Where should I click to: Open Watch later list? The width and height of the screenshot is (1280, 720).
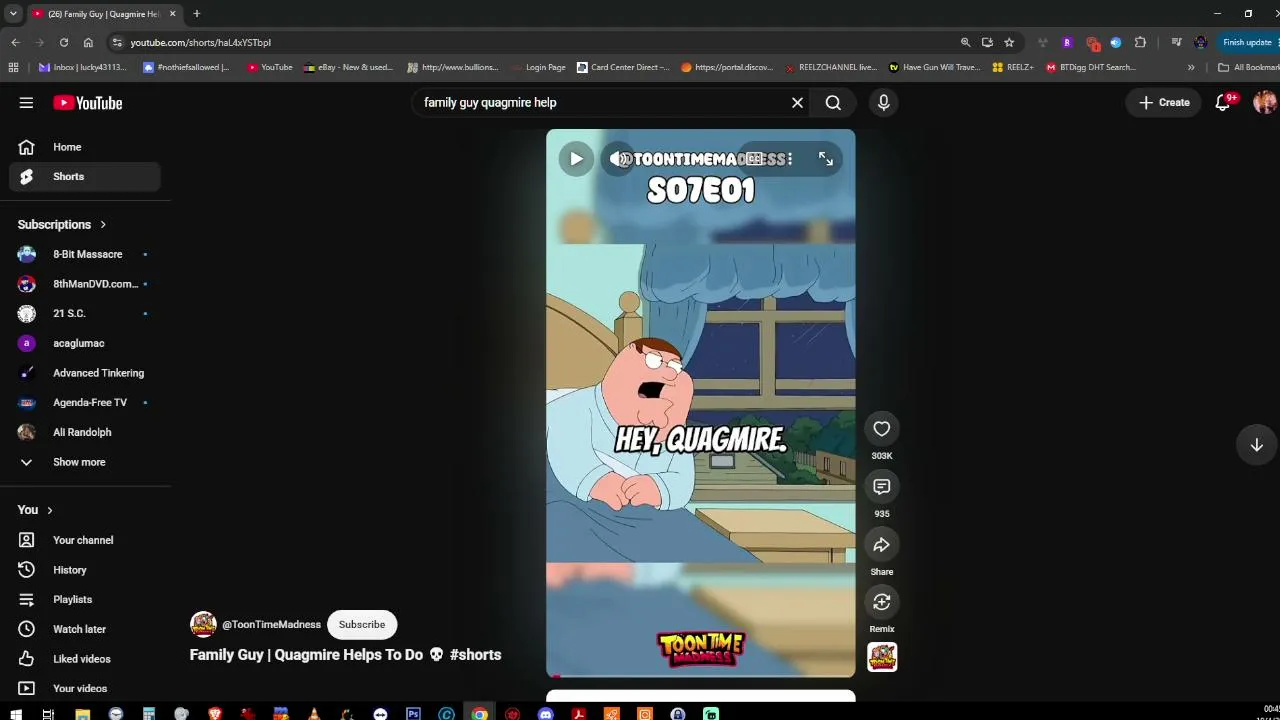tap(86, 629)
